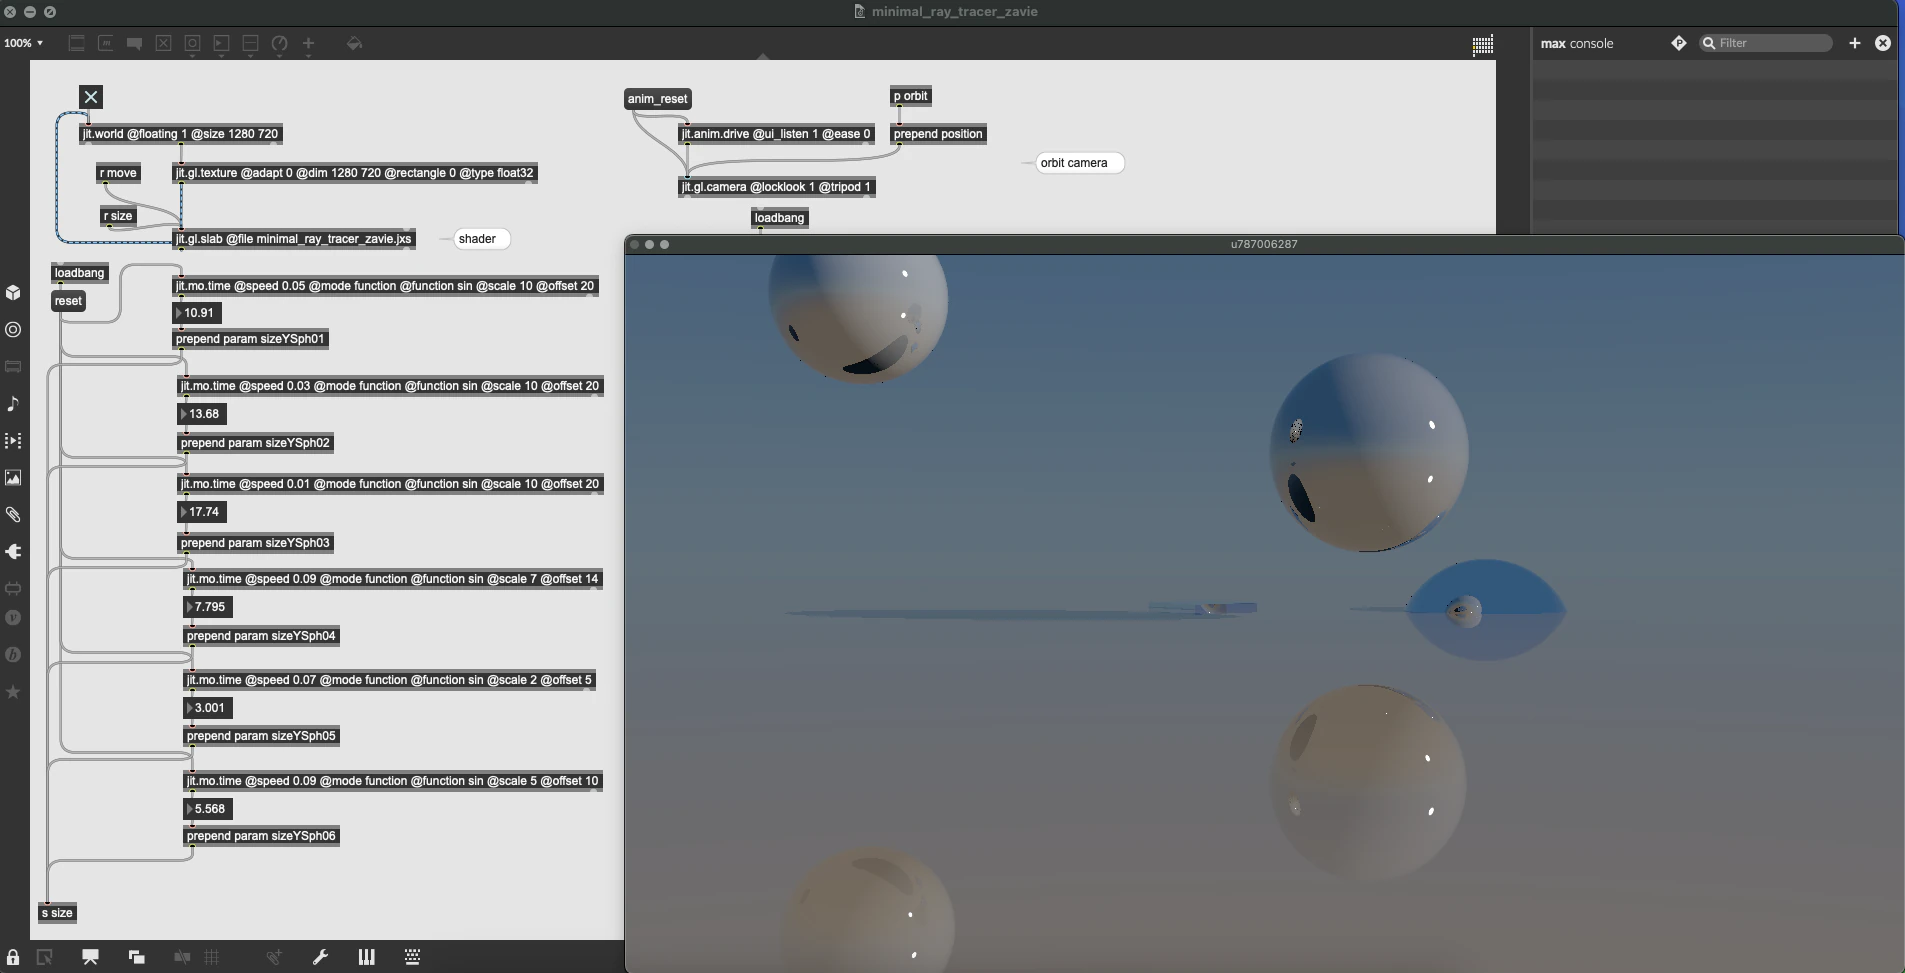Open the audio browser note icon
Viewport: 1905px width, 973px height.
pos(13,404)
